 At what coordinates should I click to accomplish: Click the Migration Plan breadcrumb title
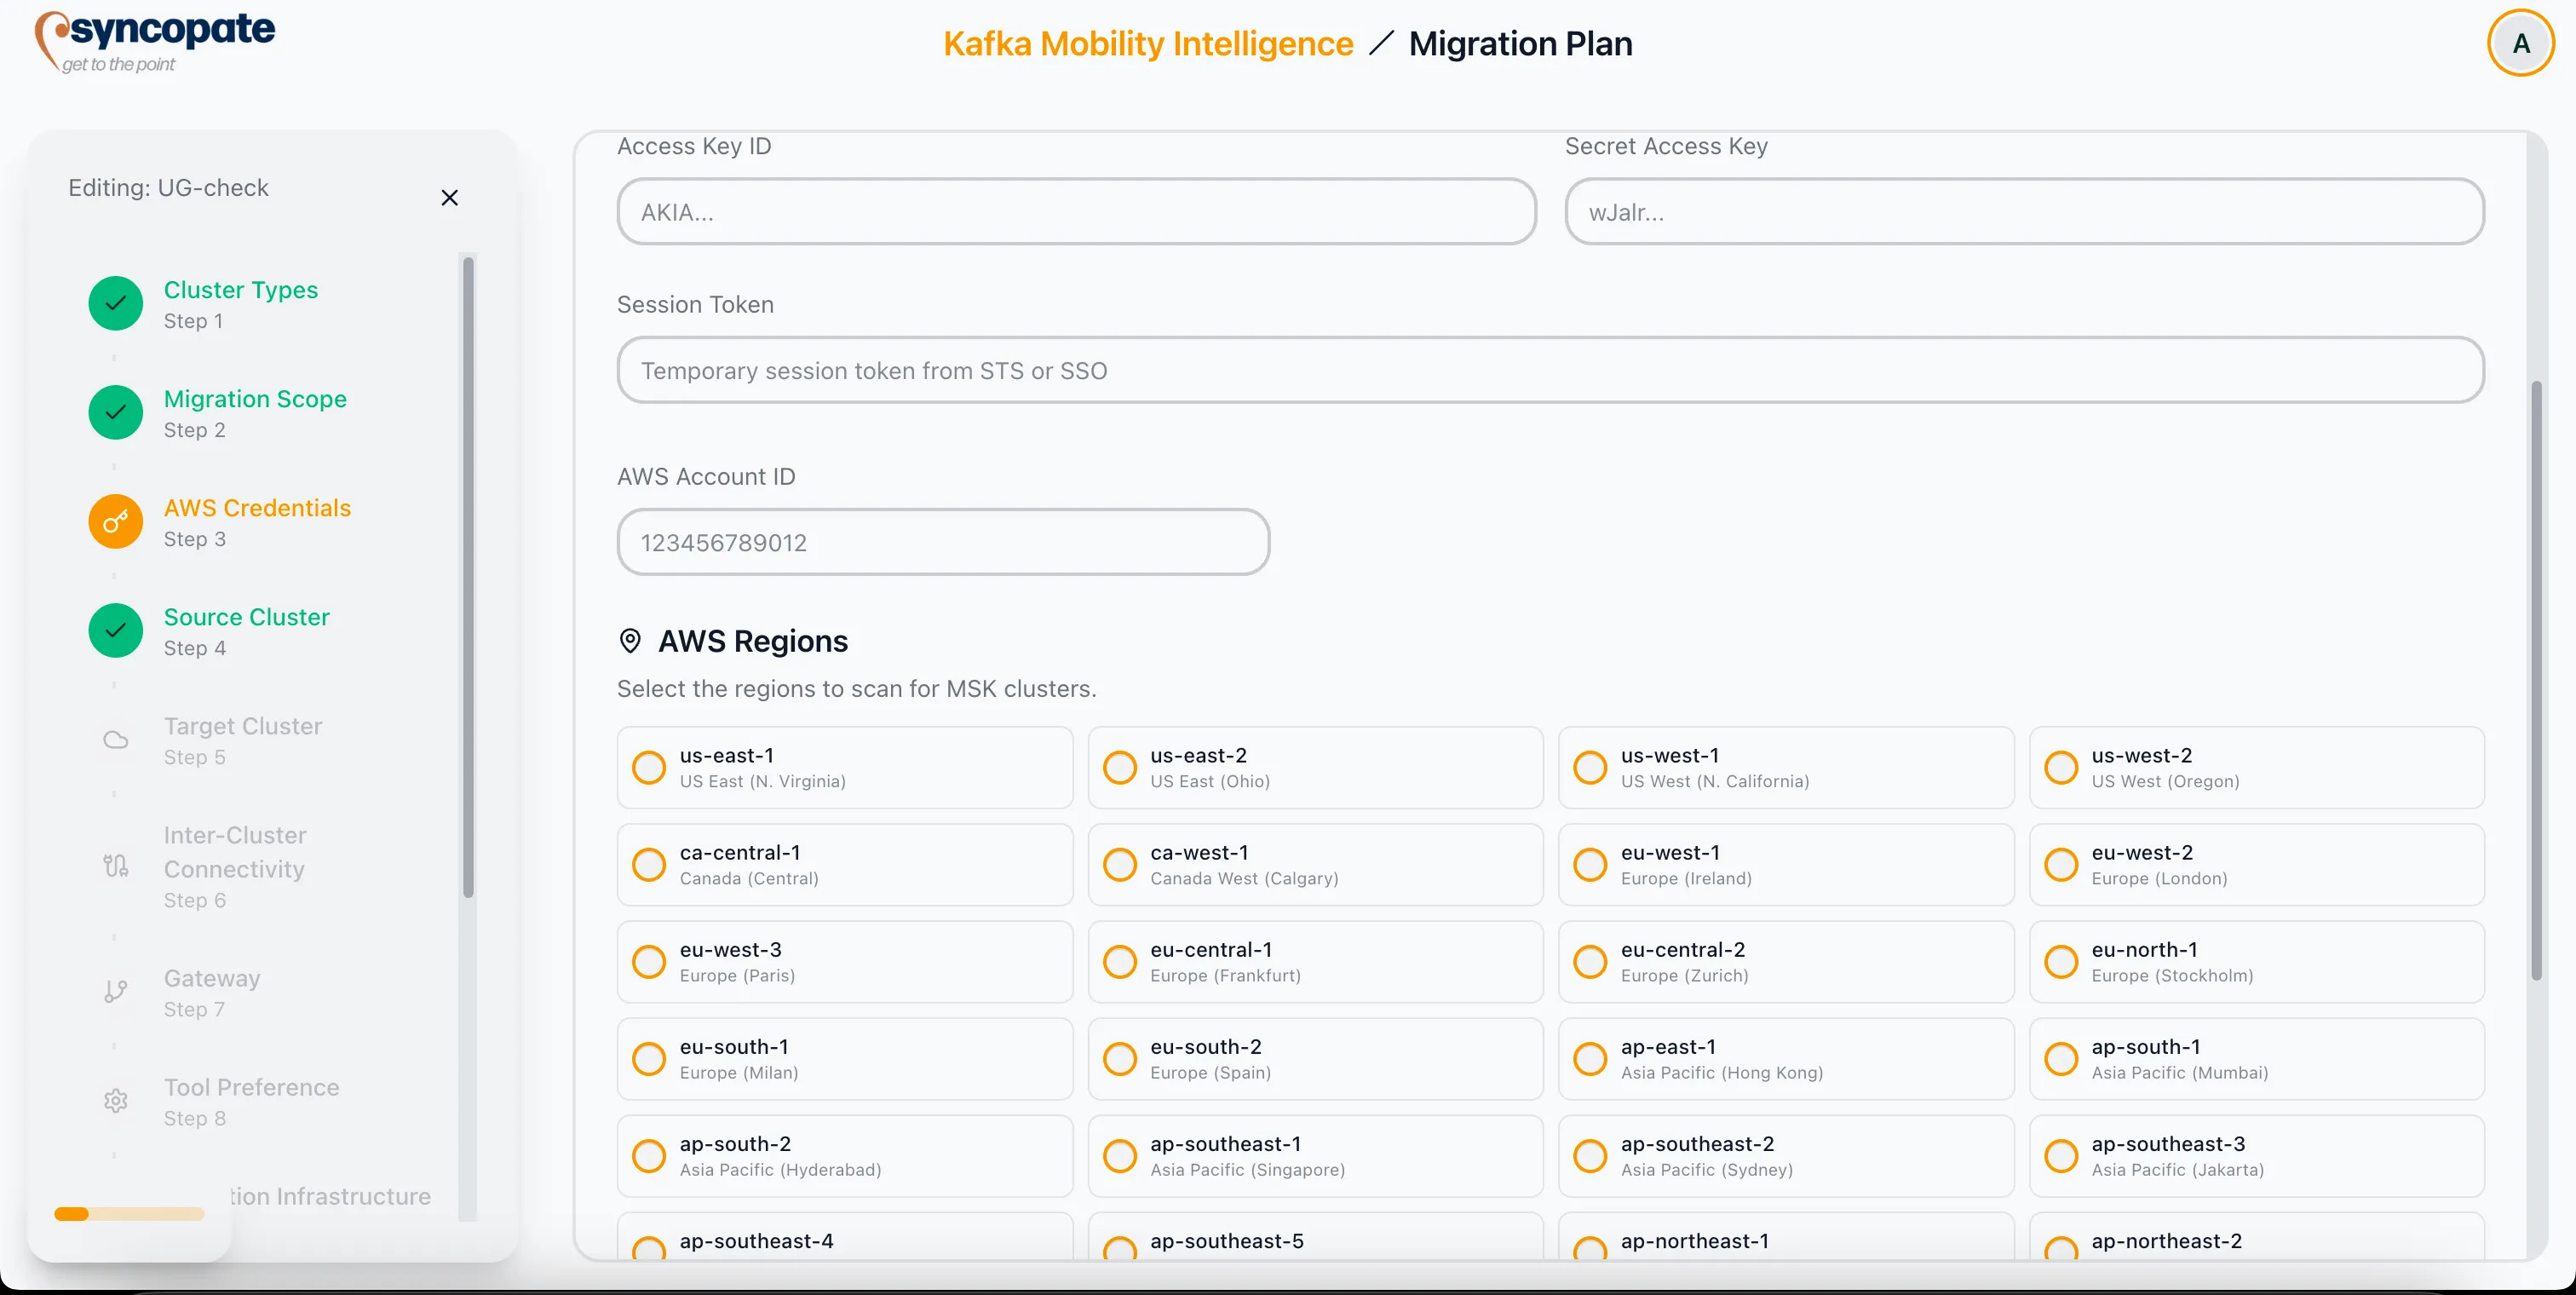click(1520, 43)
